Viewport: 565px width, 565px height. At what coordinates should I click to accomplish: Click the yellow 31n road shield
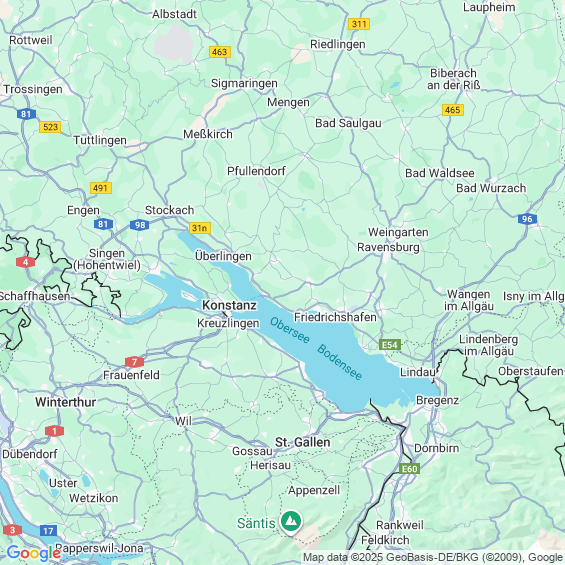(x=200, y=228)
